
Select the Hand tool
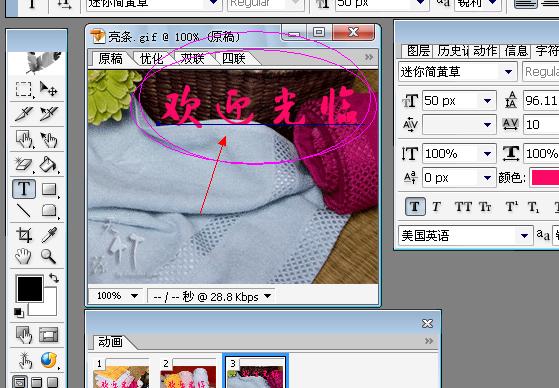(24, 256)
